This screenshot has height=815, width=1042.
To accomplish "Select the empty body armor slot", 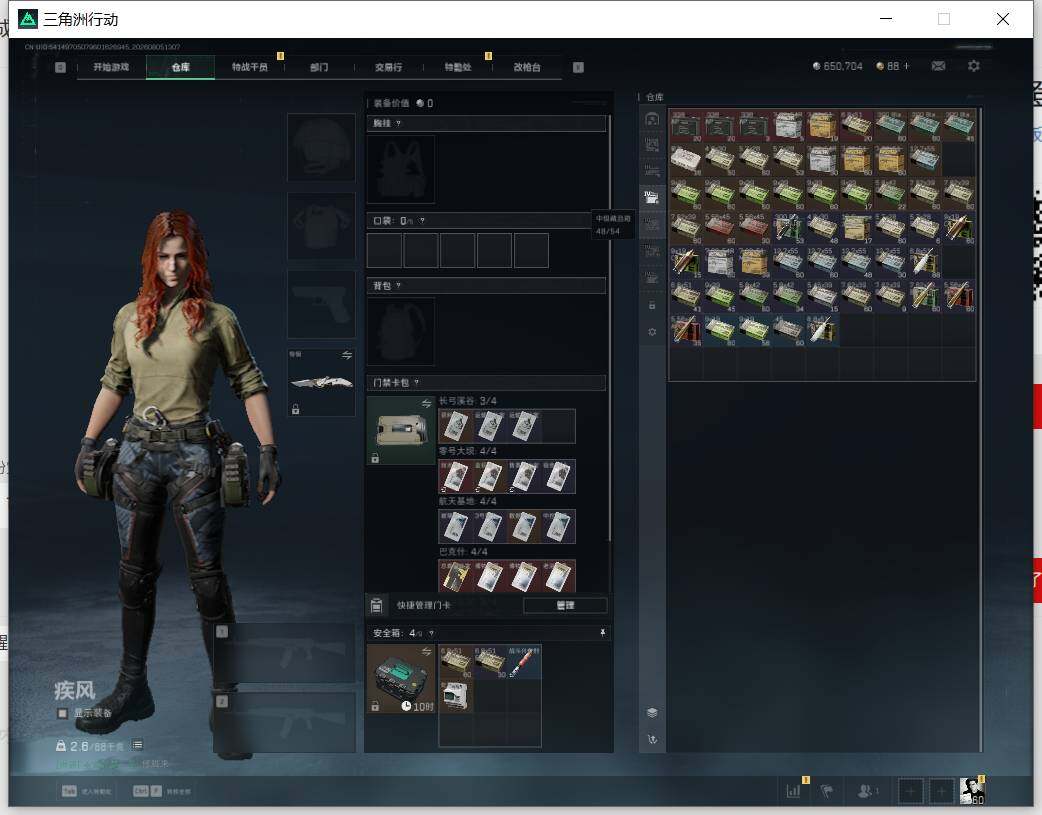I will coord(321,226).
